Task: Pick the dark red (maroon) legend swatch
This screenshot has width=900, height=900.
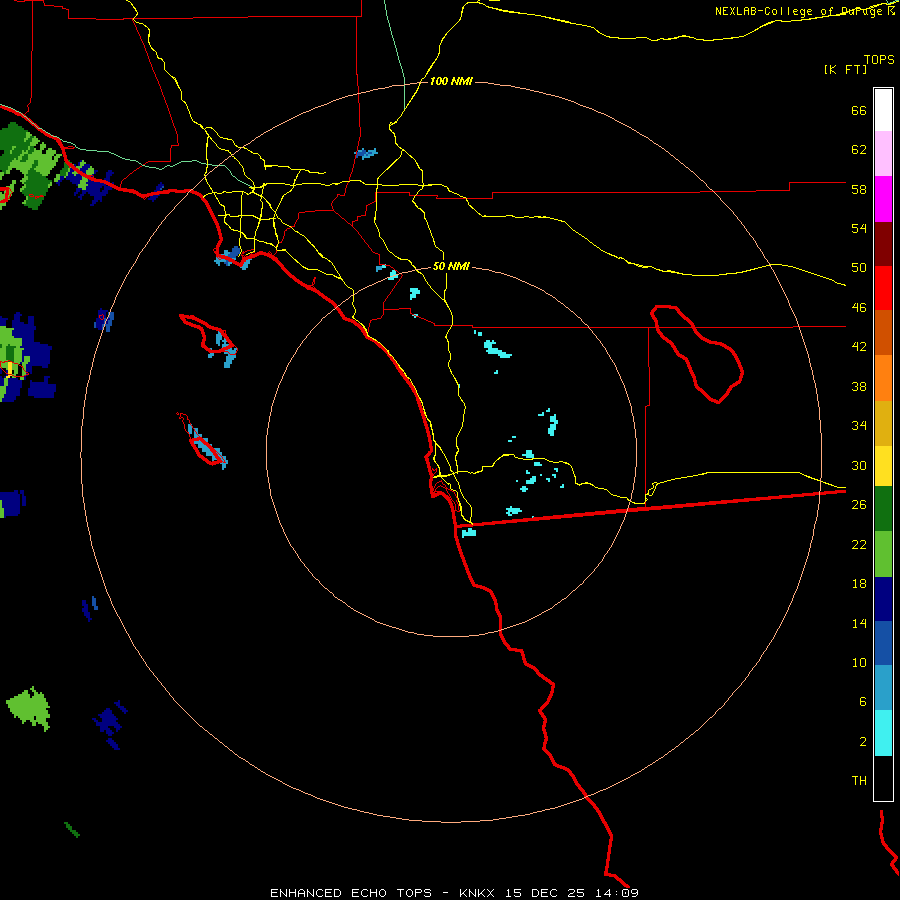Action: [883, 244]
